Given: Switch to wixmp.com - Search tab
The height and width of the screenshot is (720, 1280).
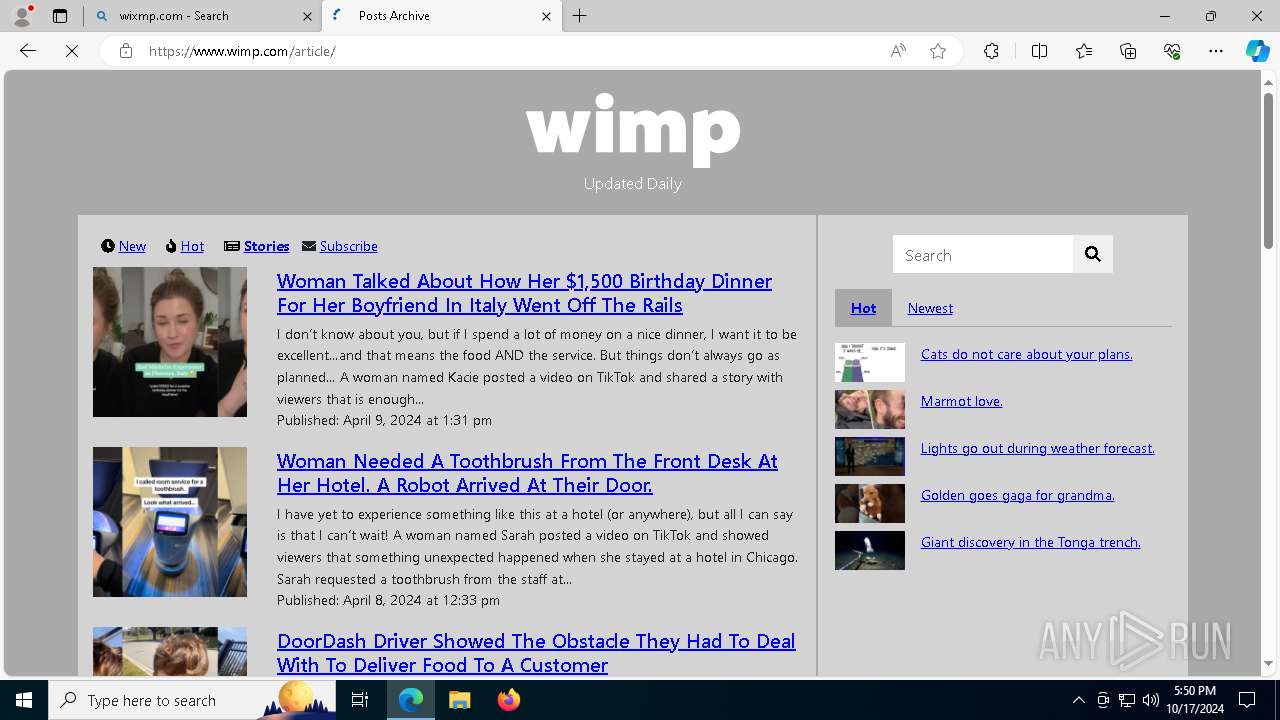Looking at the screenshot, I should [203, 16].
